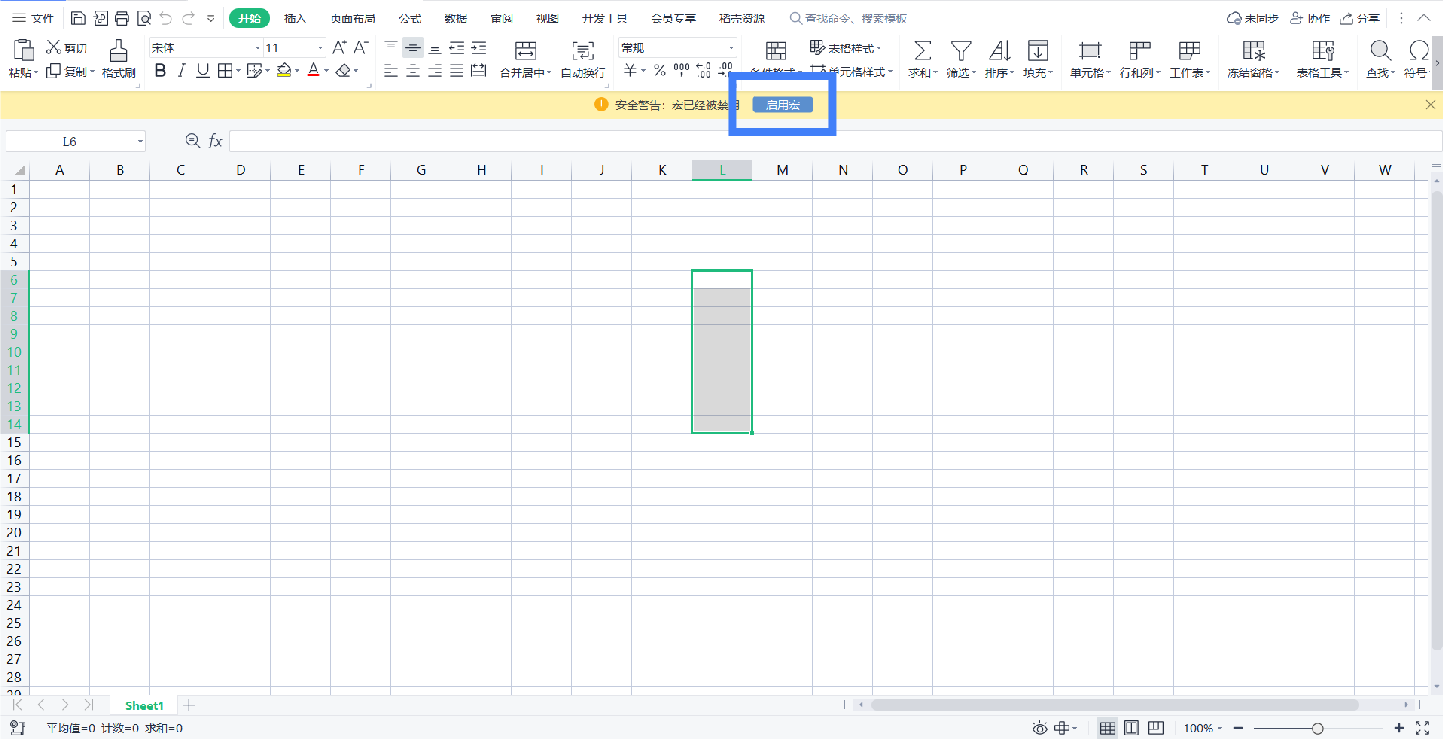
Task: Click the Freeze Panes (冻结窗格) icon
Action: (1253, 51)
